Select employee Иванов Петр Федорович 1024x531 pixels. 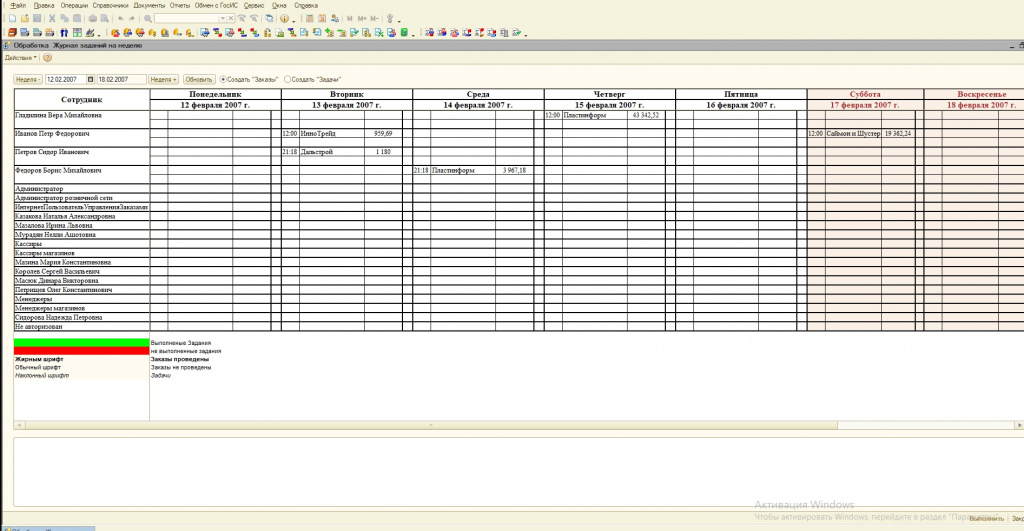pos(82,137)
